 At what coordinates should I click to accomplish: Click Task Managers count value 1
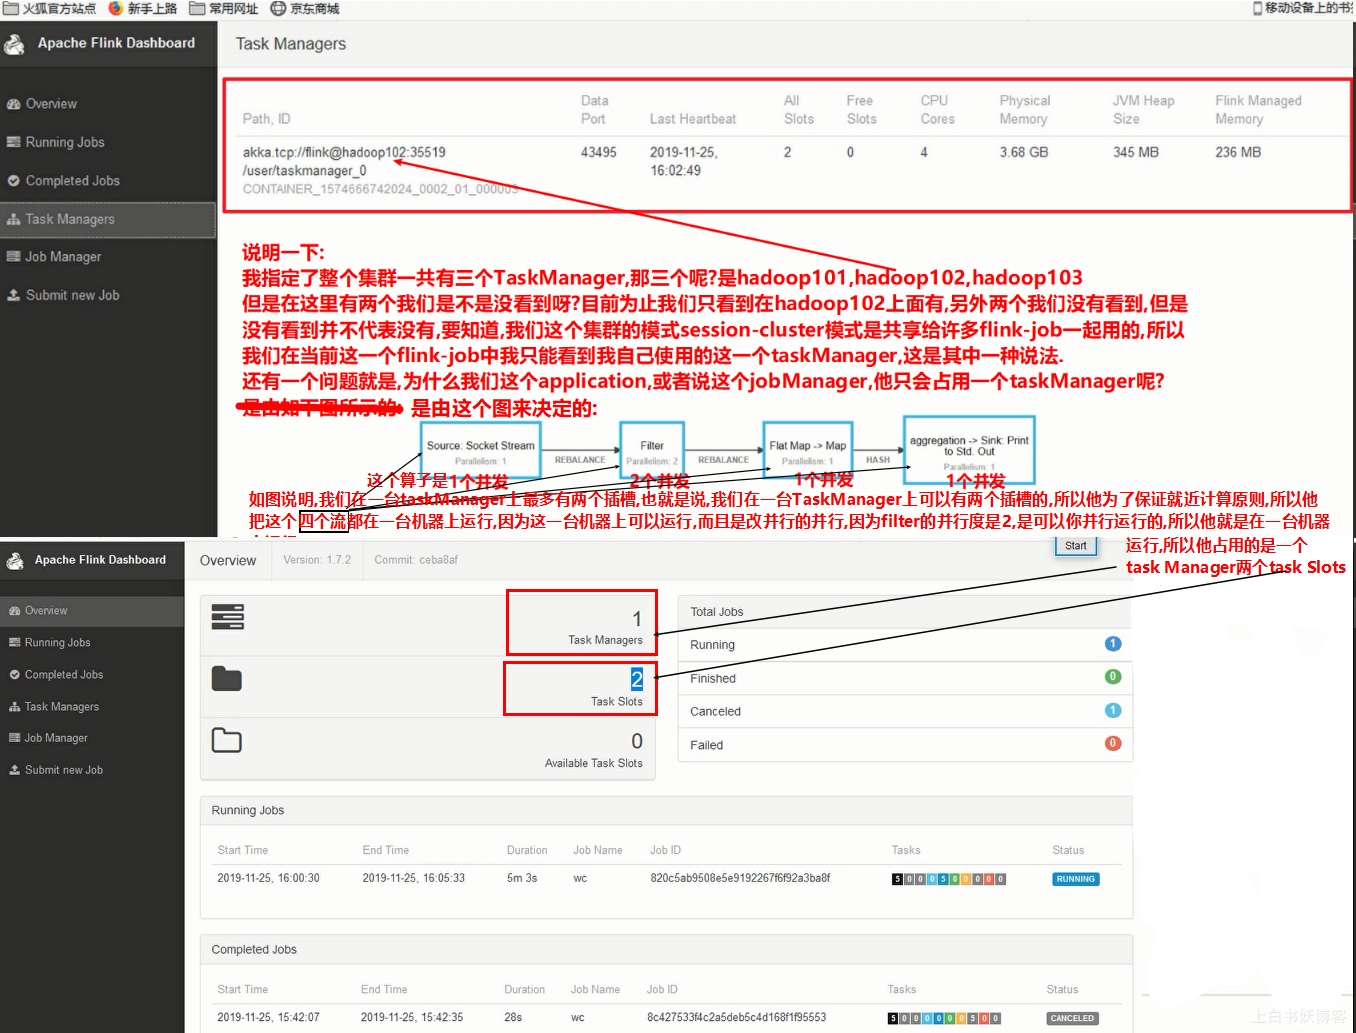coord(637,619)
